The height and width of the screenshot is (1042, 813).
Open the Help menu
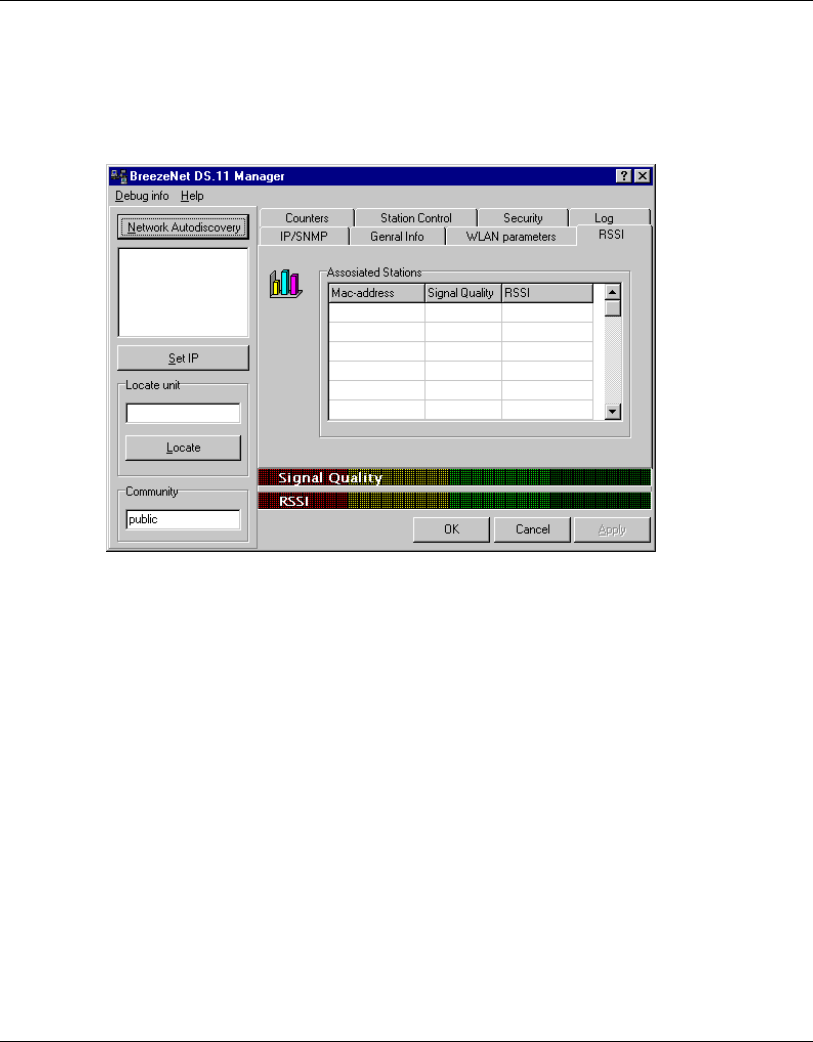[192, 196]
